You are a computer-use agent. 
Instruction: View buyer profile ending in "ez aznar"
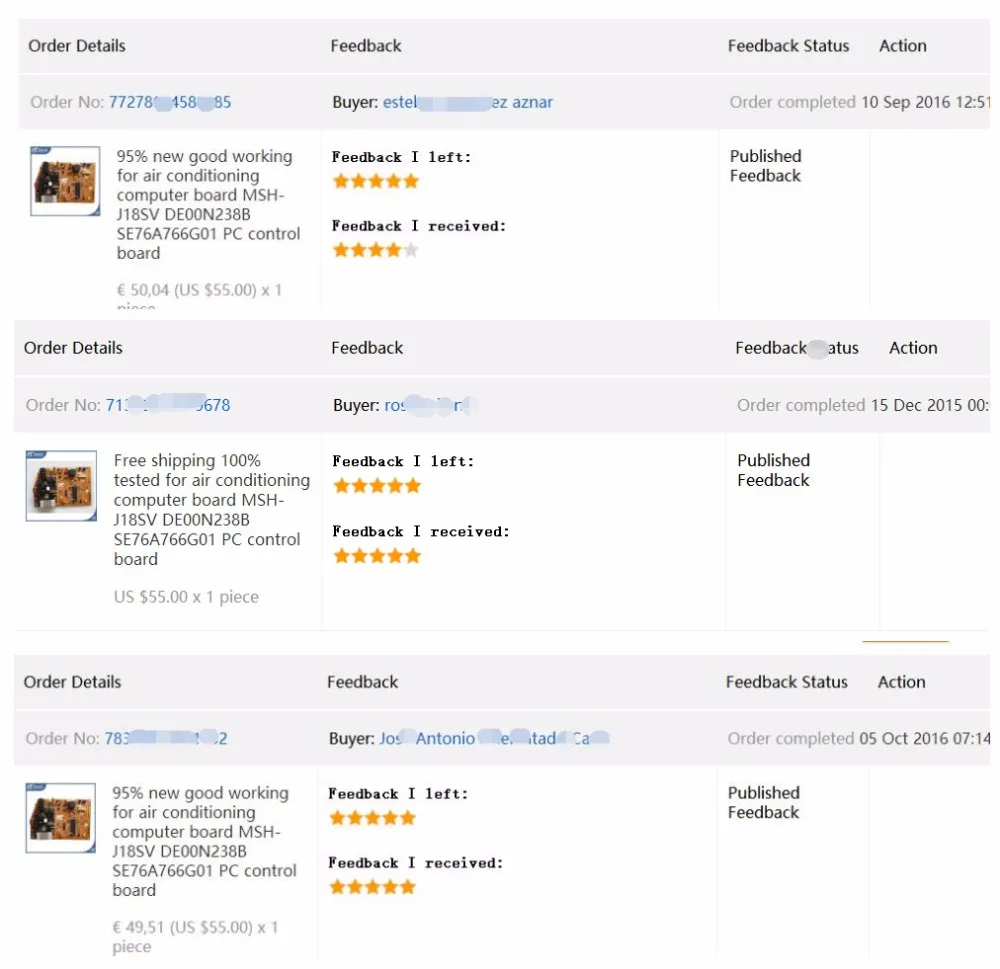tap(467, 102)
